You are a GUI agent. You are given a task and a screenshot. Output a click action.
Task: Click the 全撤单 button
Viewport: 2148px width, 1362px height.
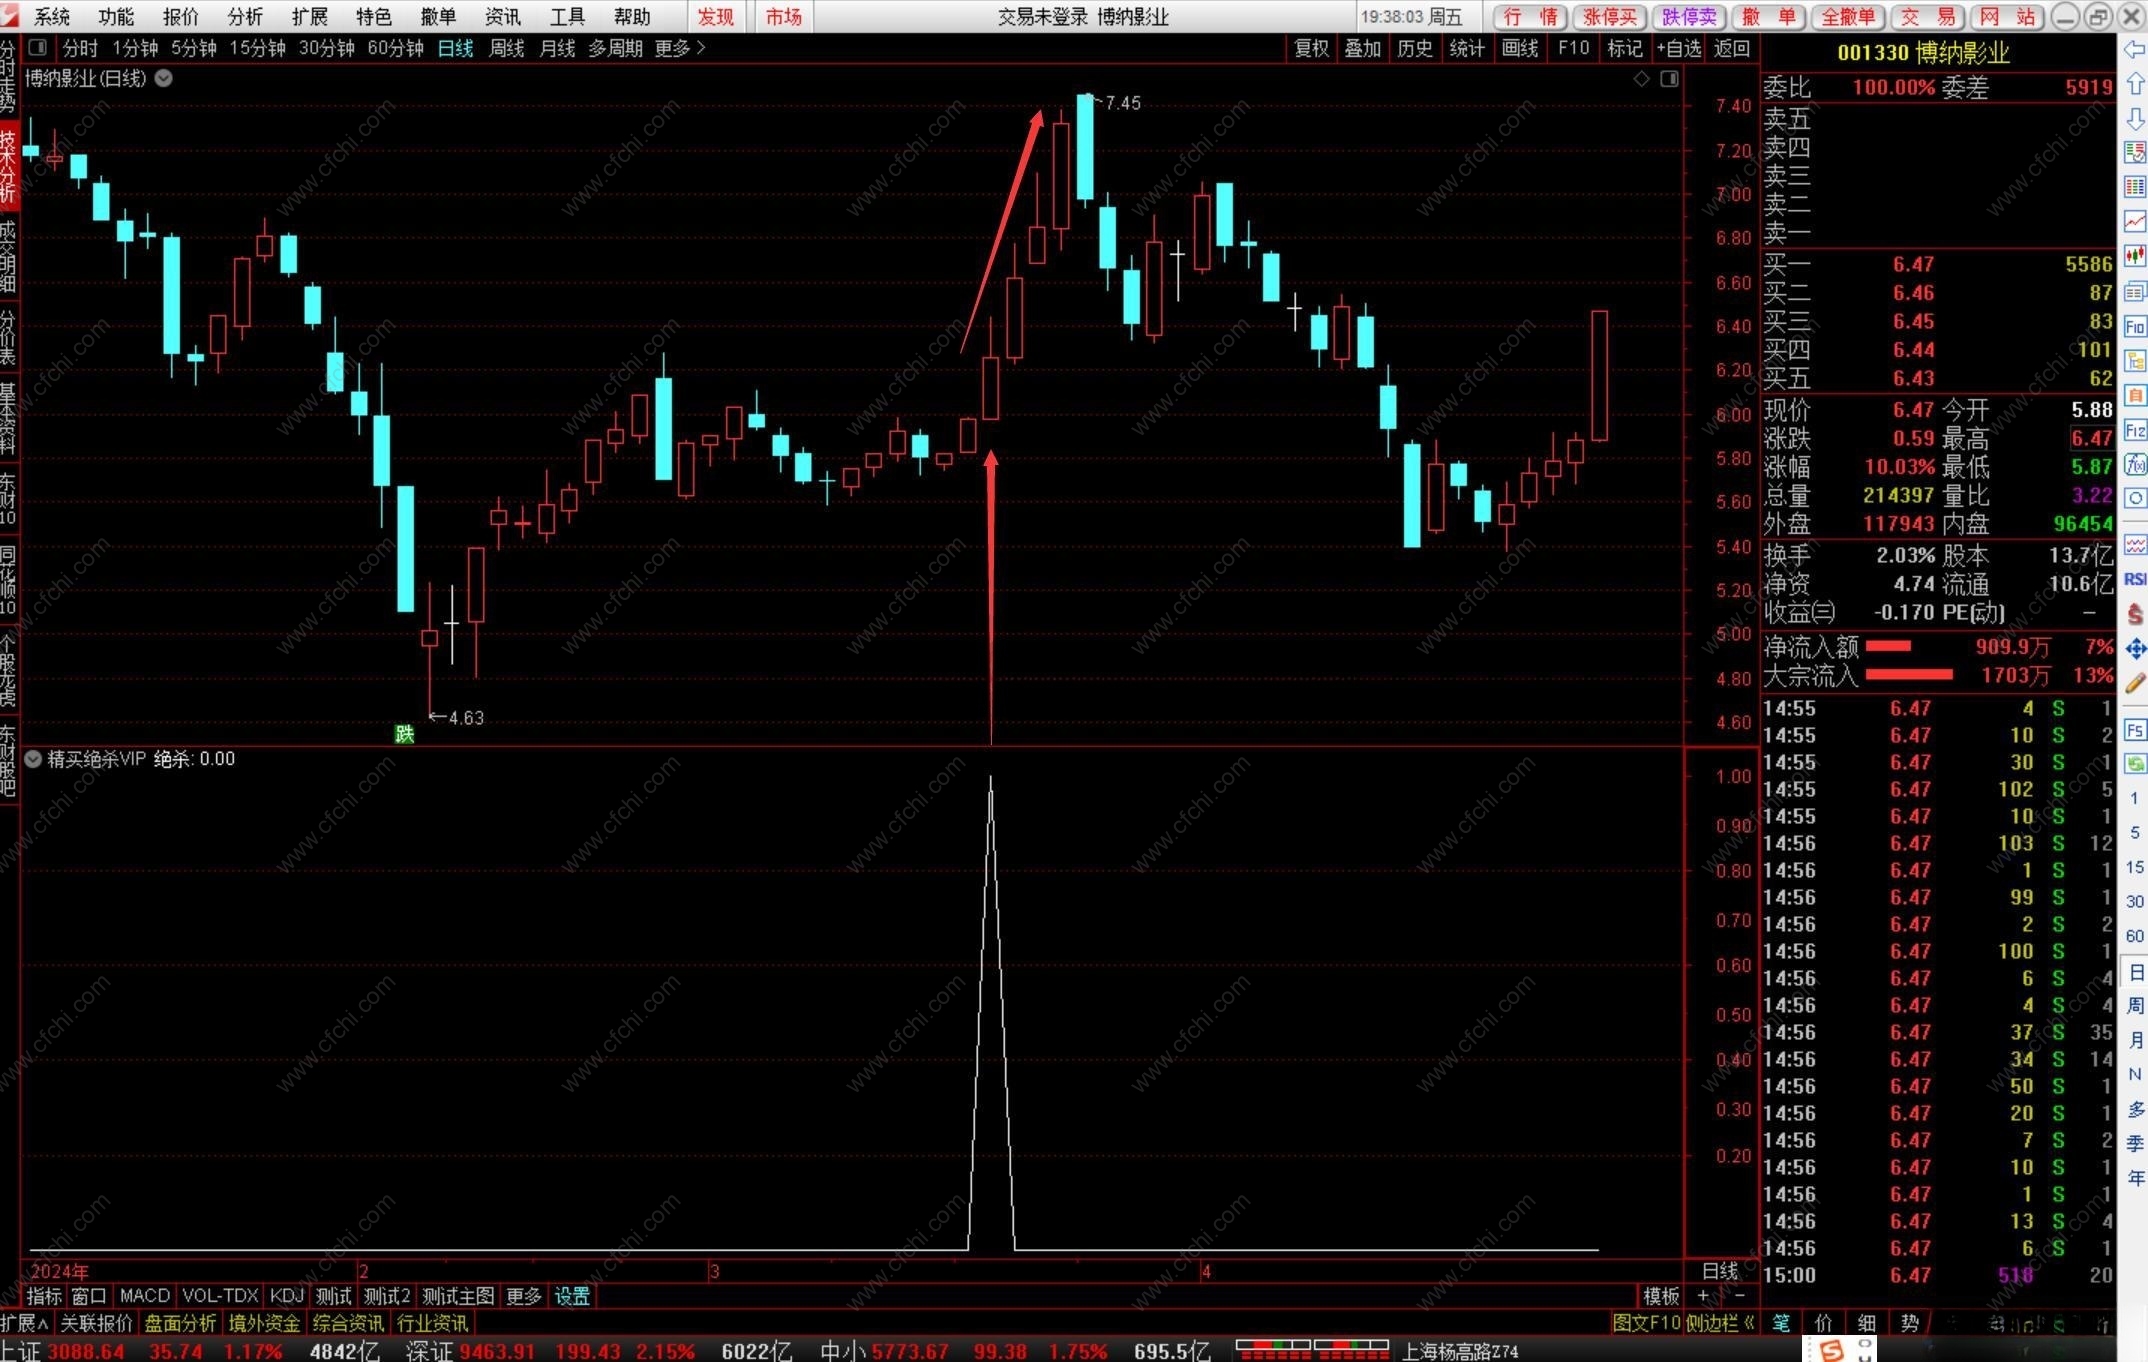point(1848,16)
